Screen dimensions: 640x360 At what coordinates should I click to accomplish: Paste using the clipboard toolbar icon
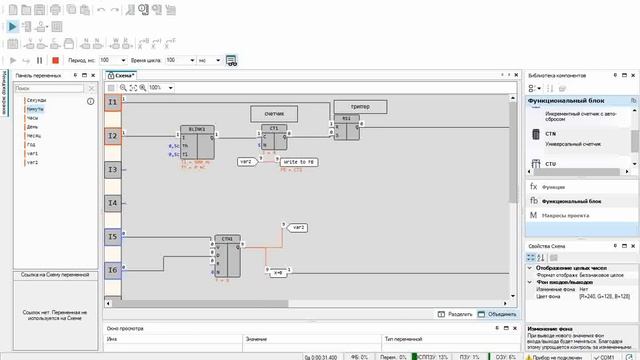pyautogui.click(x=85, y=9)
